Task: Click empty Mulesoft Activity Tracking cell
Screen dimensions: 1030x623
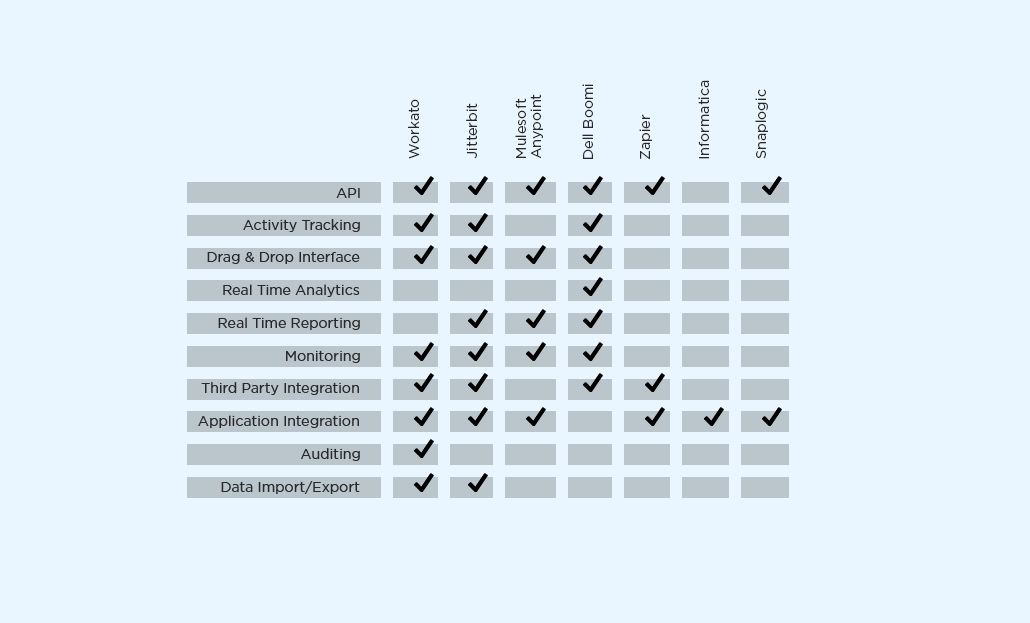Action: point(530,225)
